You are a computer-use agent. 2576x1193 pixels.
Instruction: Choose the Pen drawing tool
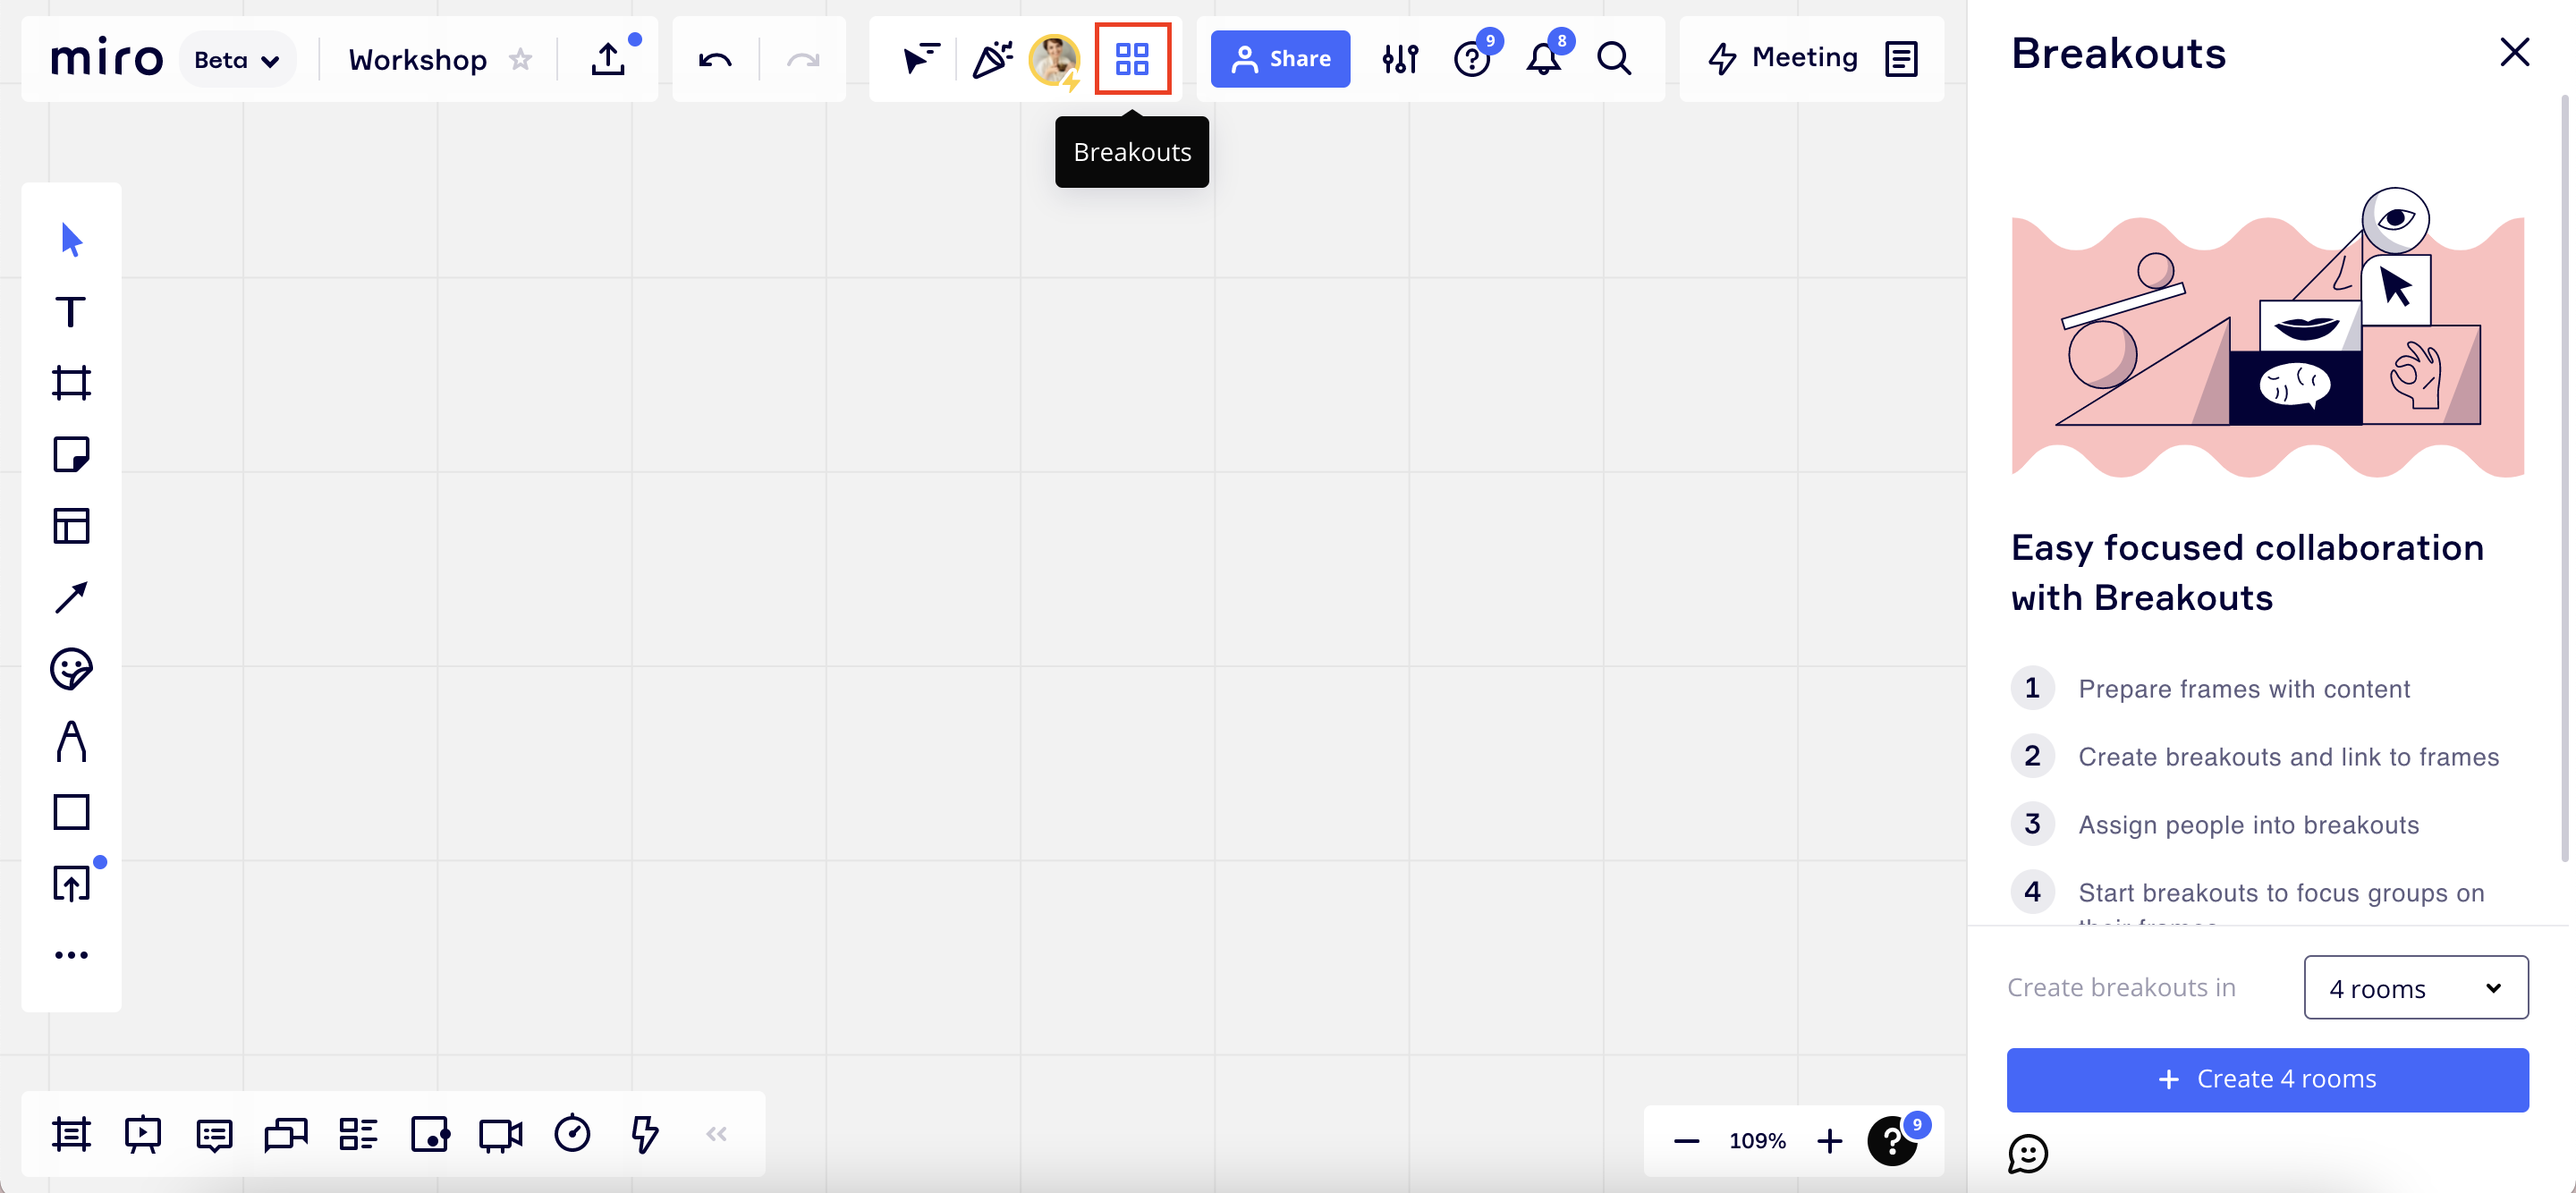coord(71,741)
